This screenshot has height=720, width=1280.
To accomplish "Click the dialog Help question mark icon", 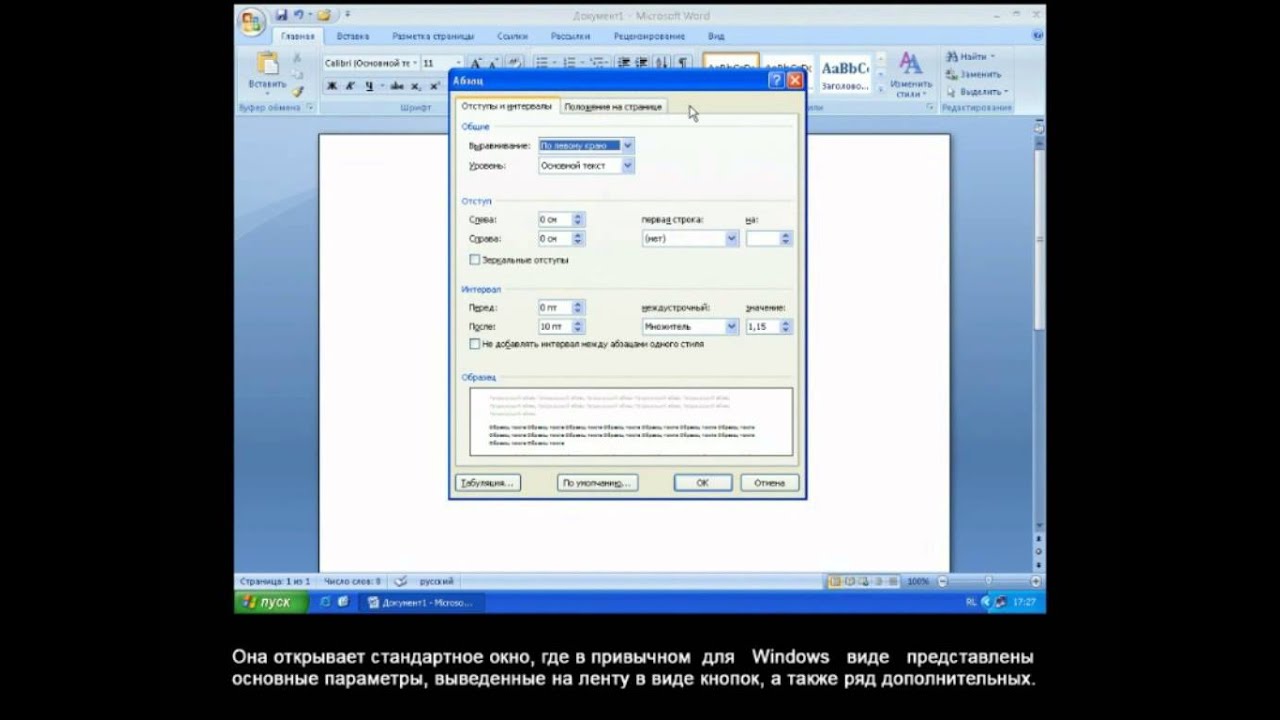I will click(776, 80).
